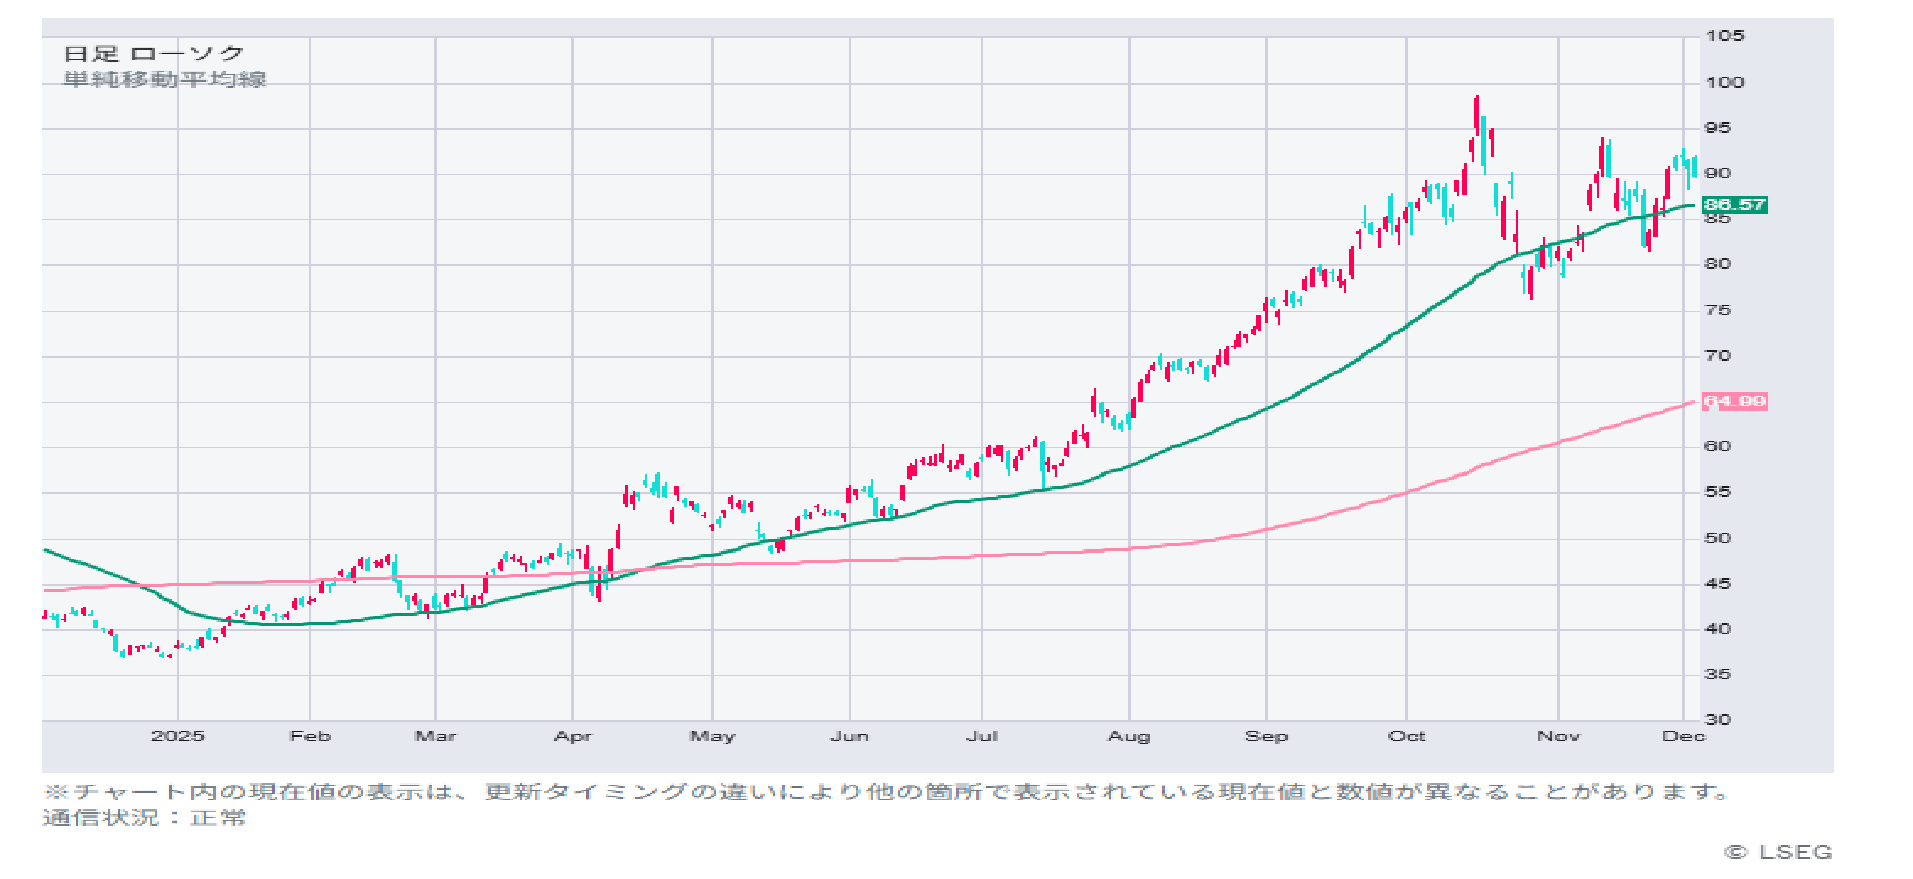Viewport: 1913px width, 879px height.
Task: Click the 105 value on the price axis
Action: point(1724,36)
